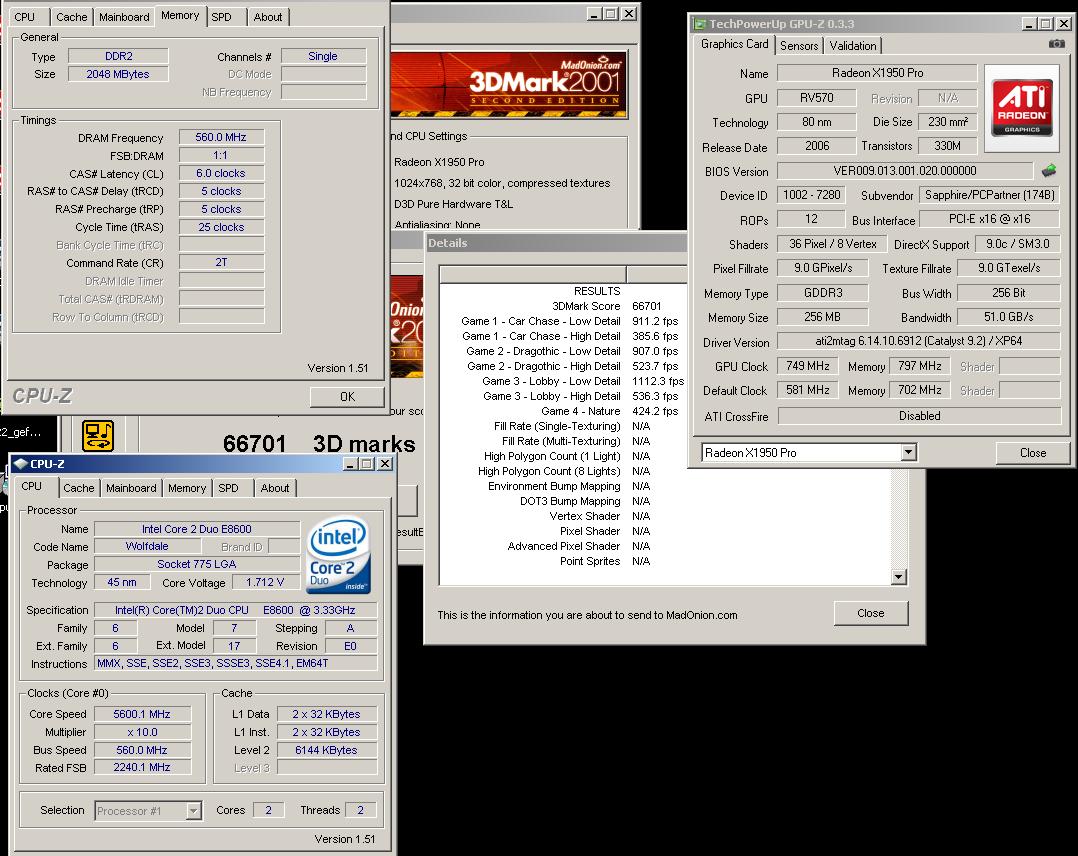Open the Cache tab in upper CPU-Z window
The image size is (1078, 856).
pyautogui.click(x=72, y=17)
